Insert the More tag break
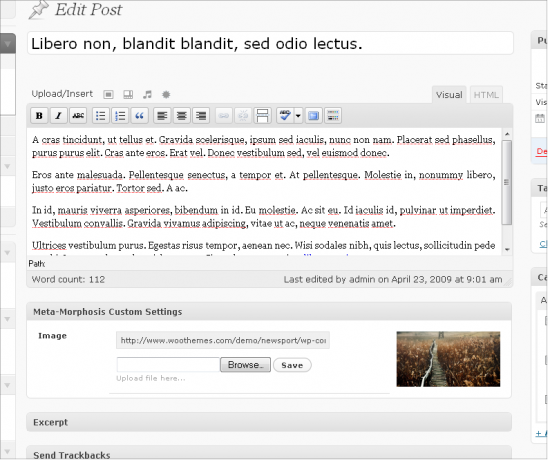550x462 pixels. coord(262,115)
